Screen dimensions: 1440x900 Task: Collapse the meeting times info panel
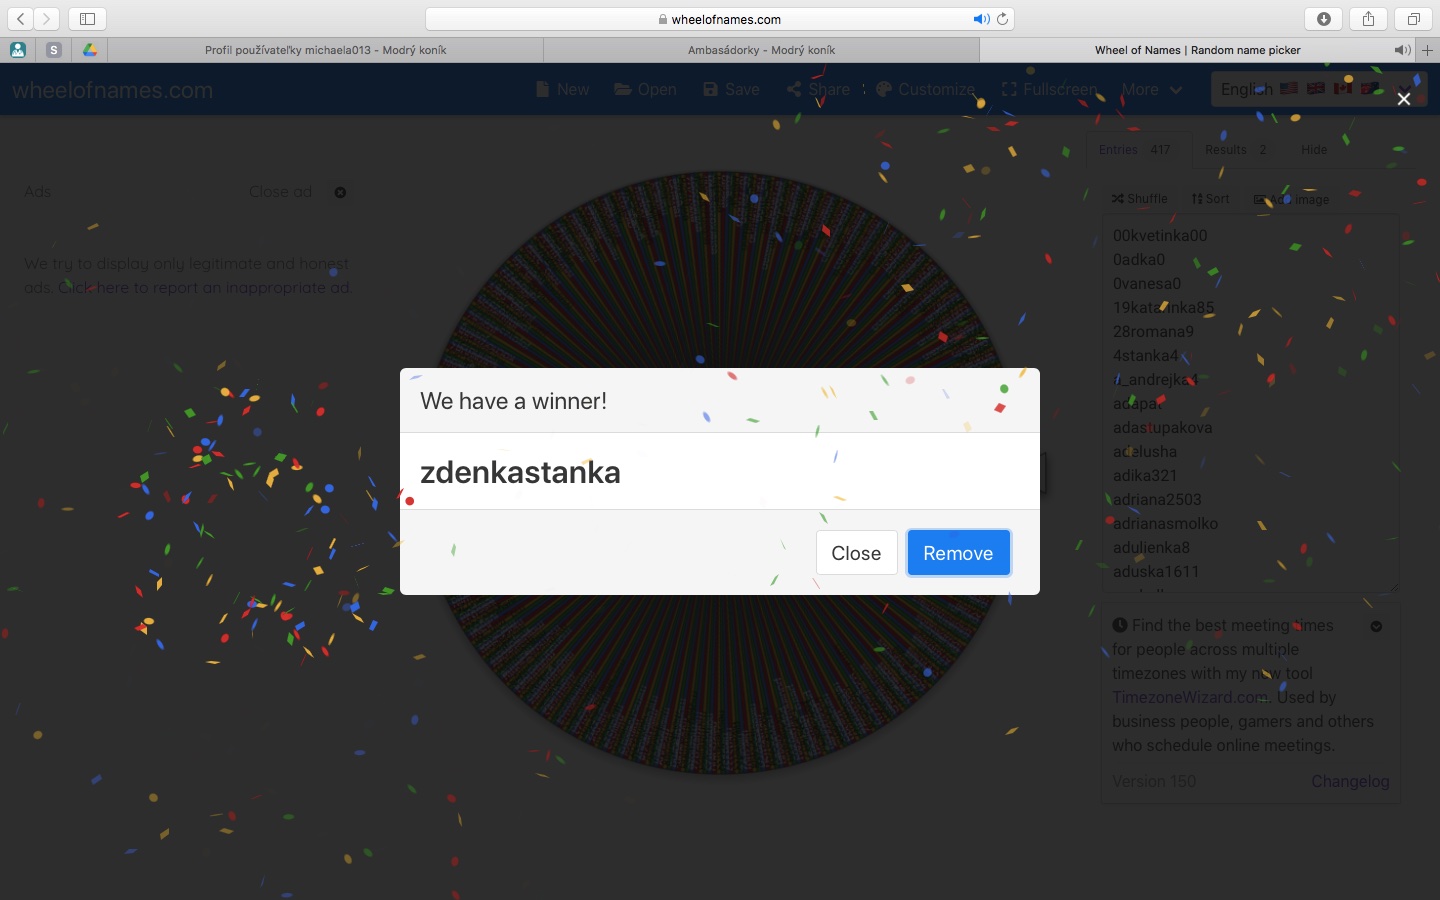point(1376,626)
